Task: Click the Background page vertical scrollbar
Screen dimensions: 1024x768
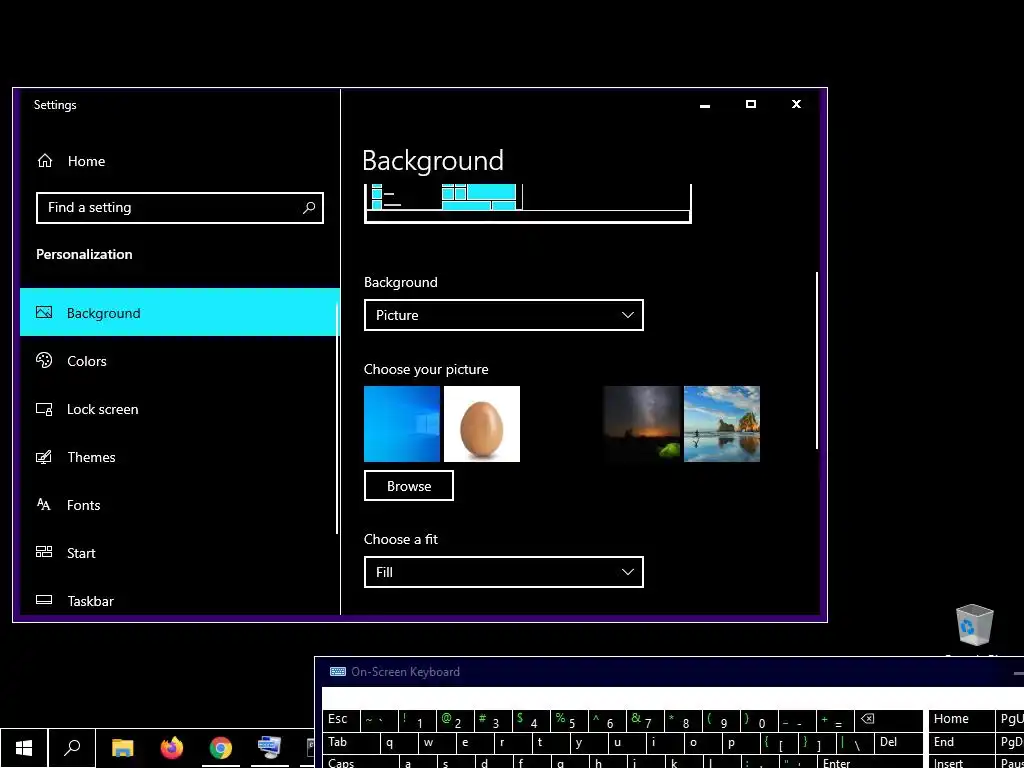Action: pos(816,360)
